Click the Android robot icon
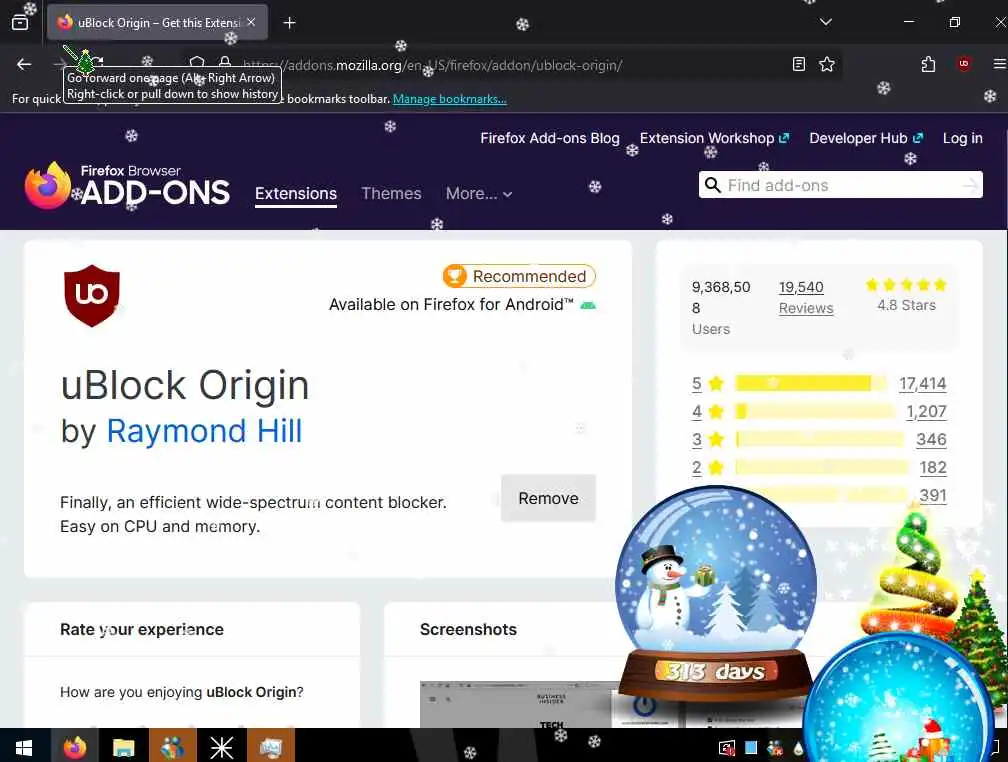 [588, 305]
